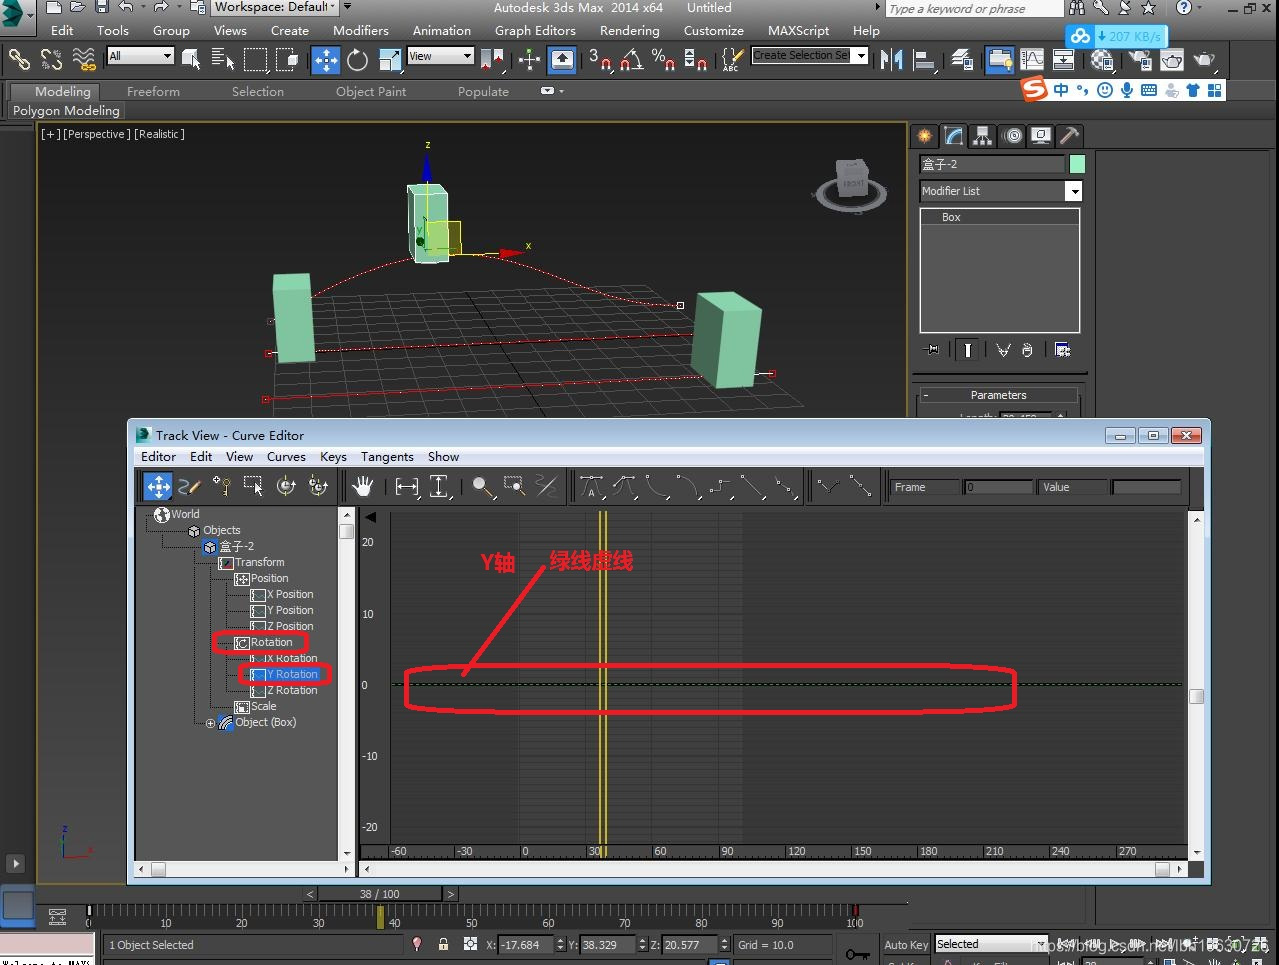Open the Hierarchy command panel tab
Viewport: 1279px width, 965px height.
[983, 136]
